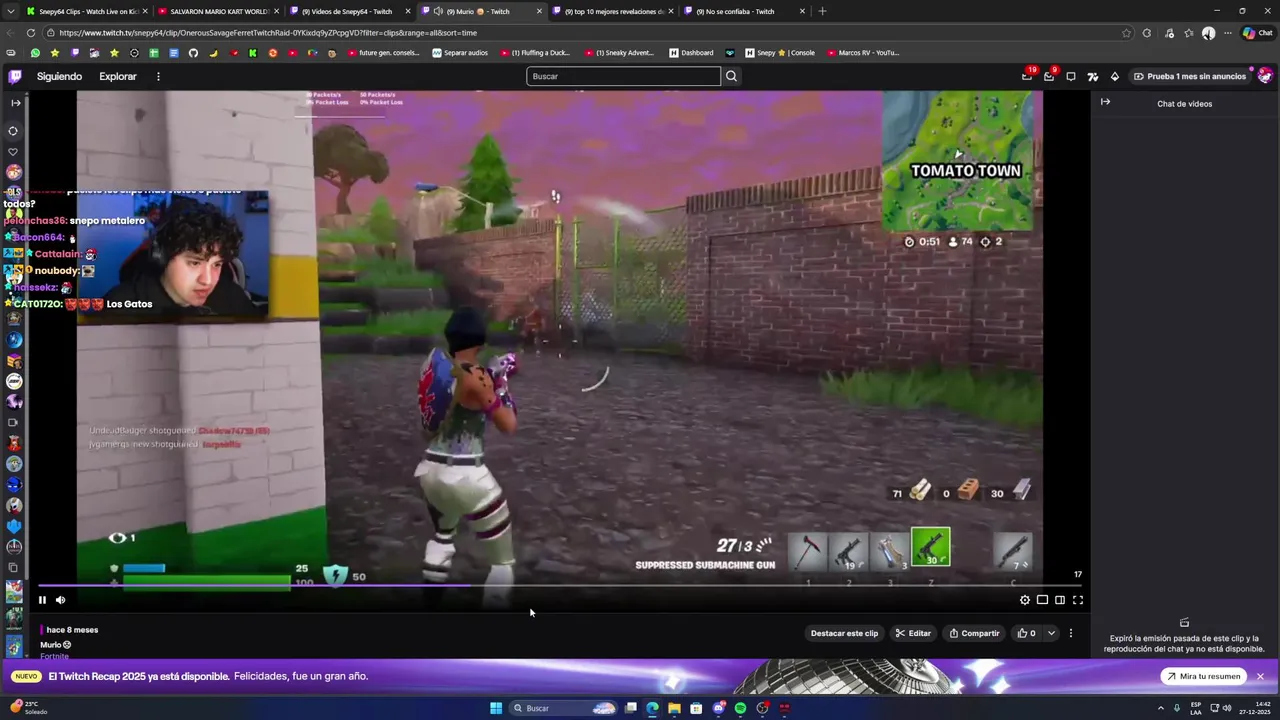Open the Copilot Chat button
Image resolution: width=1280 pixels, height=720 pixels.
point(1257,33)
